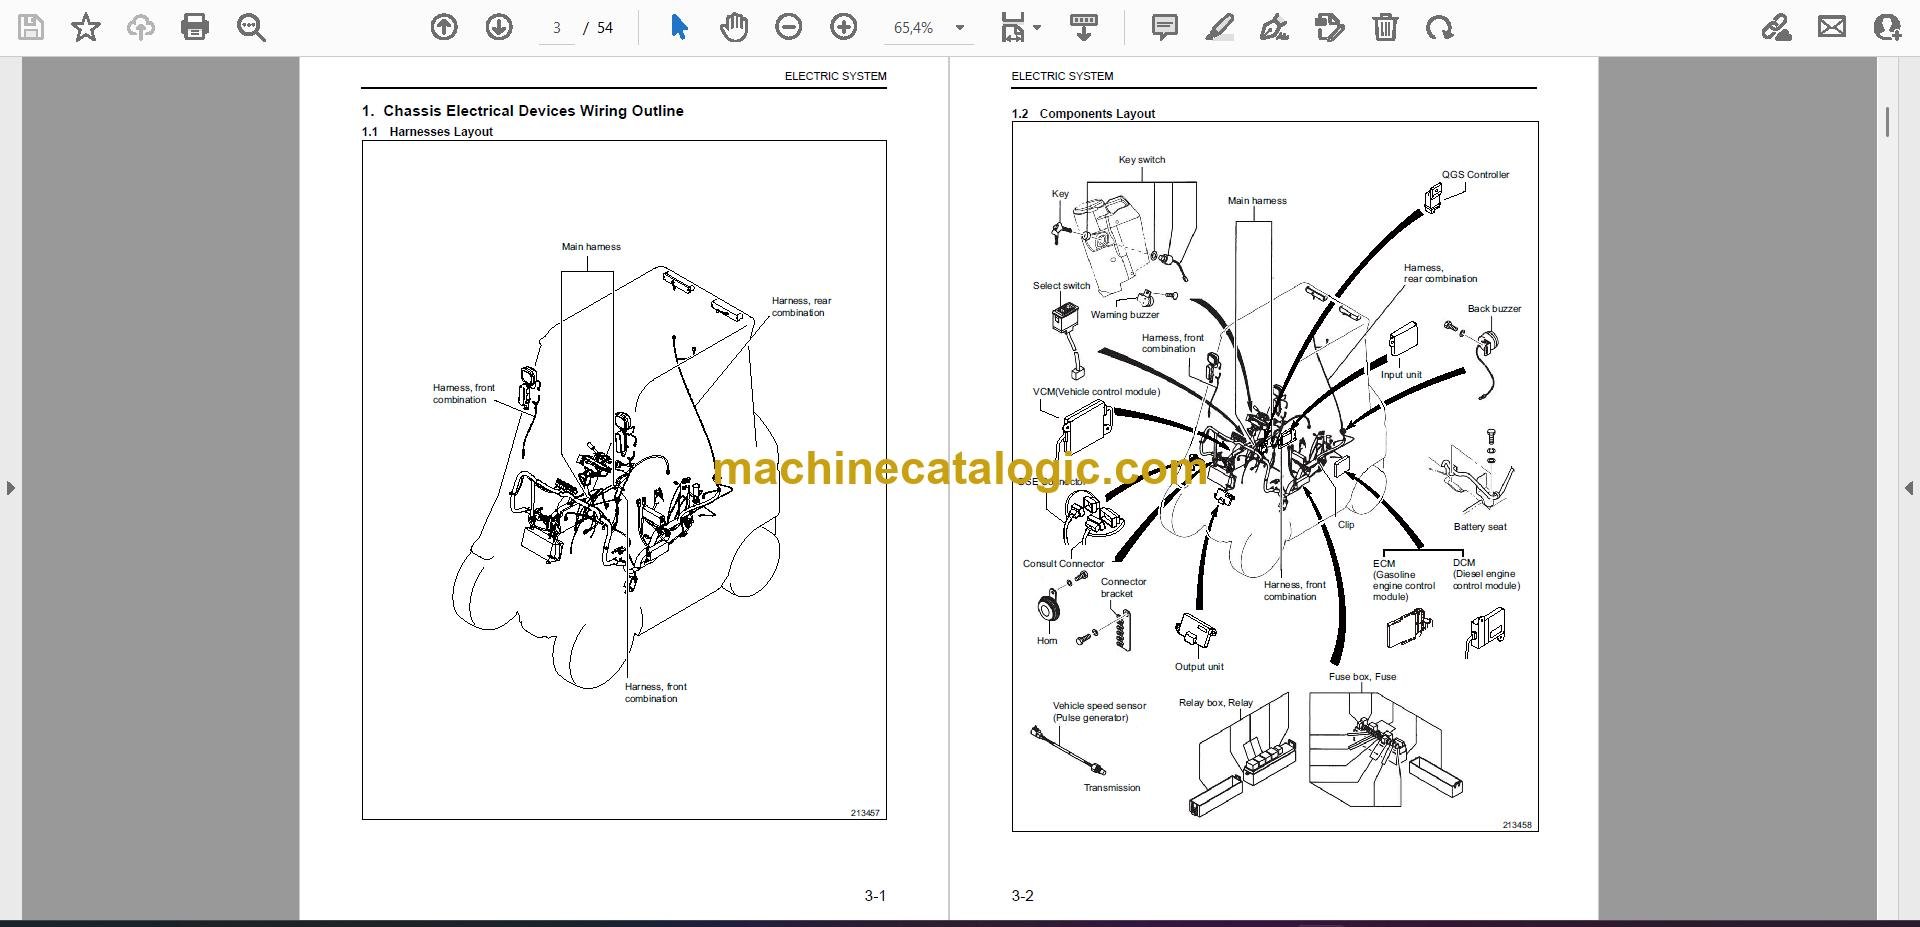Upload file to the cloud
The height and width of the screenshot is (927, 1920).
click(140, 27)
